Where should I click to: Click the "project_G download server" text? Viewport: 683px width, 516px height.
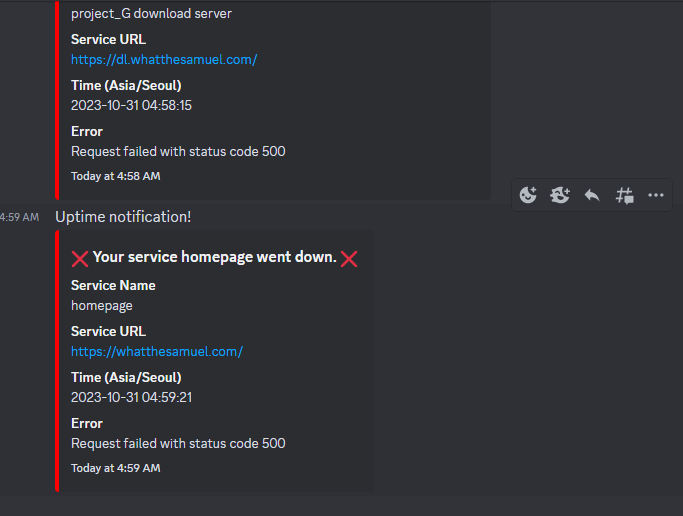[152, 14]
